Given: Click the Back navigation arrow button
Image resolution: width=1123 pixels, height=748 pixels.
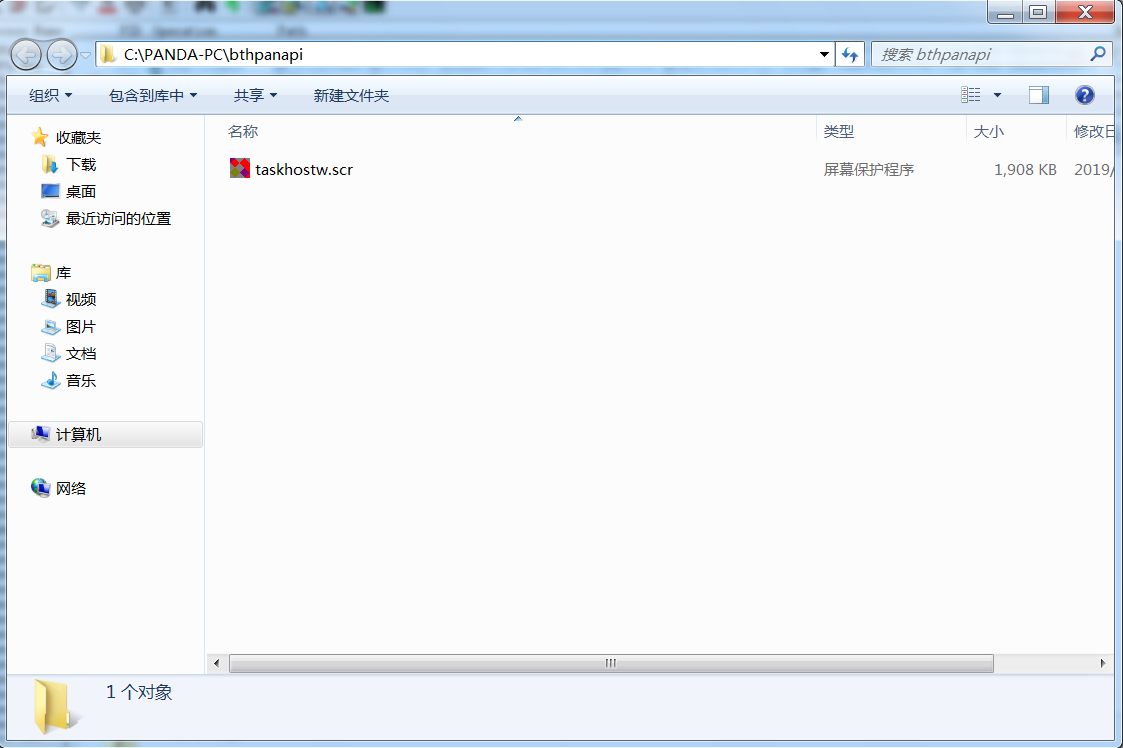Looking at the screenshot, I should point(26,54).
